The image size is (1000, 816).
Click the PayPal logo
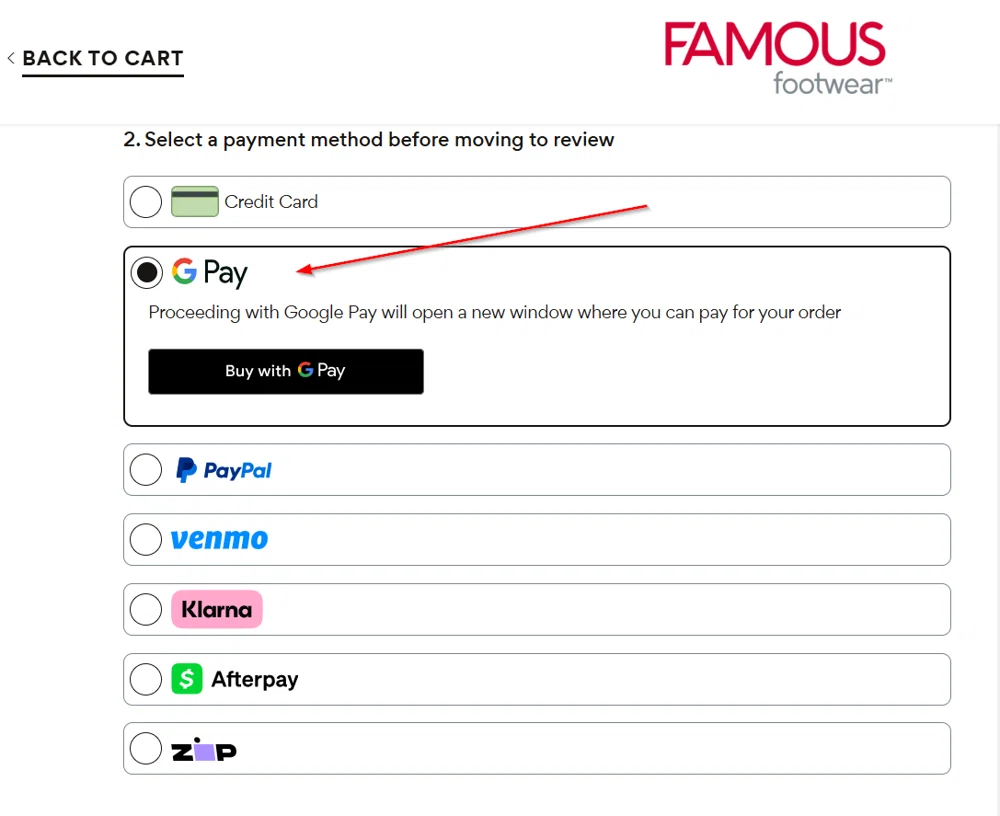pos(223,469)
